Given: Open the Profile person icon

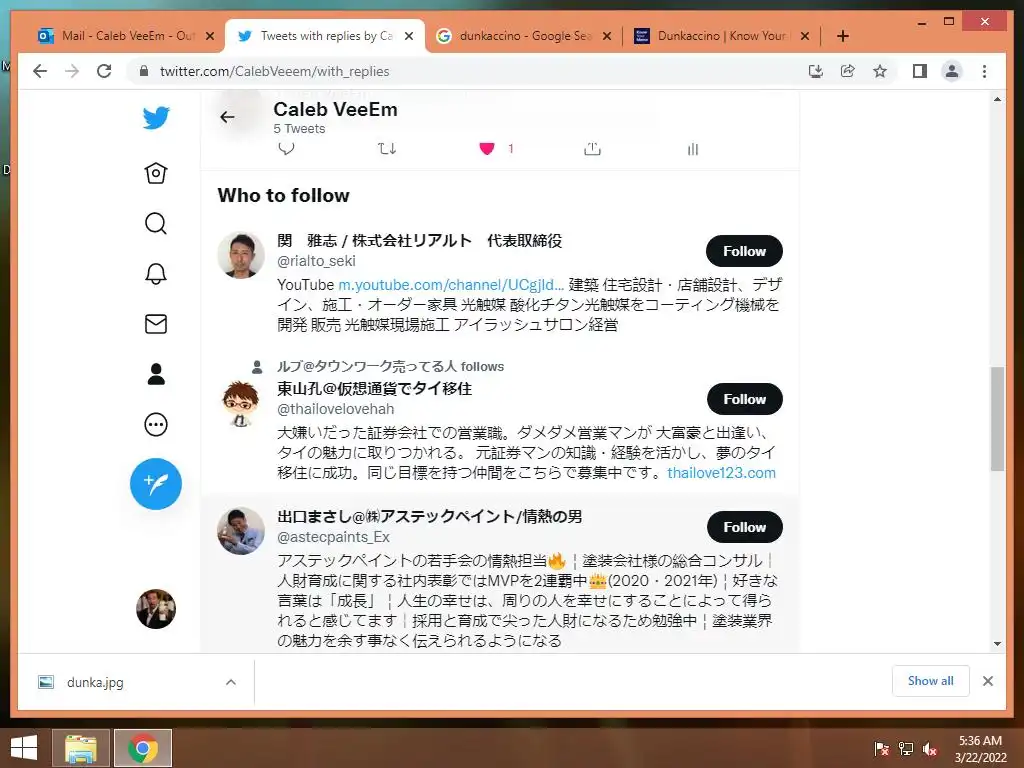Looking at the screenshot, I should point(156,374).
